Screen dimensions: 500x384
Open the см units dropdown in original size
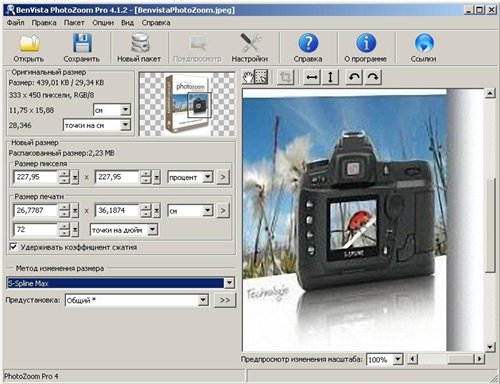(x=125, y=109)
